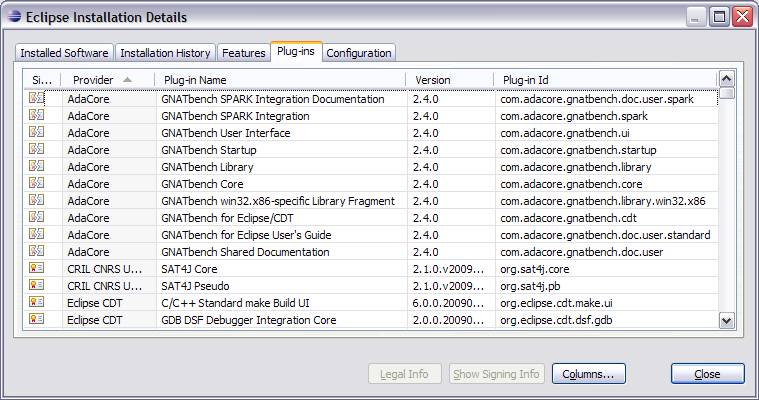The image size is (759, 400).
Task: Sort by the Version column header
Action: pyautogui.click(x=450, y=80)
